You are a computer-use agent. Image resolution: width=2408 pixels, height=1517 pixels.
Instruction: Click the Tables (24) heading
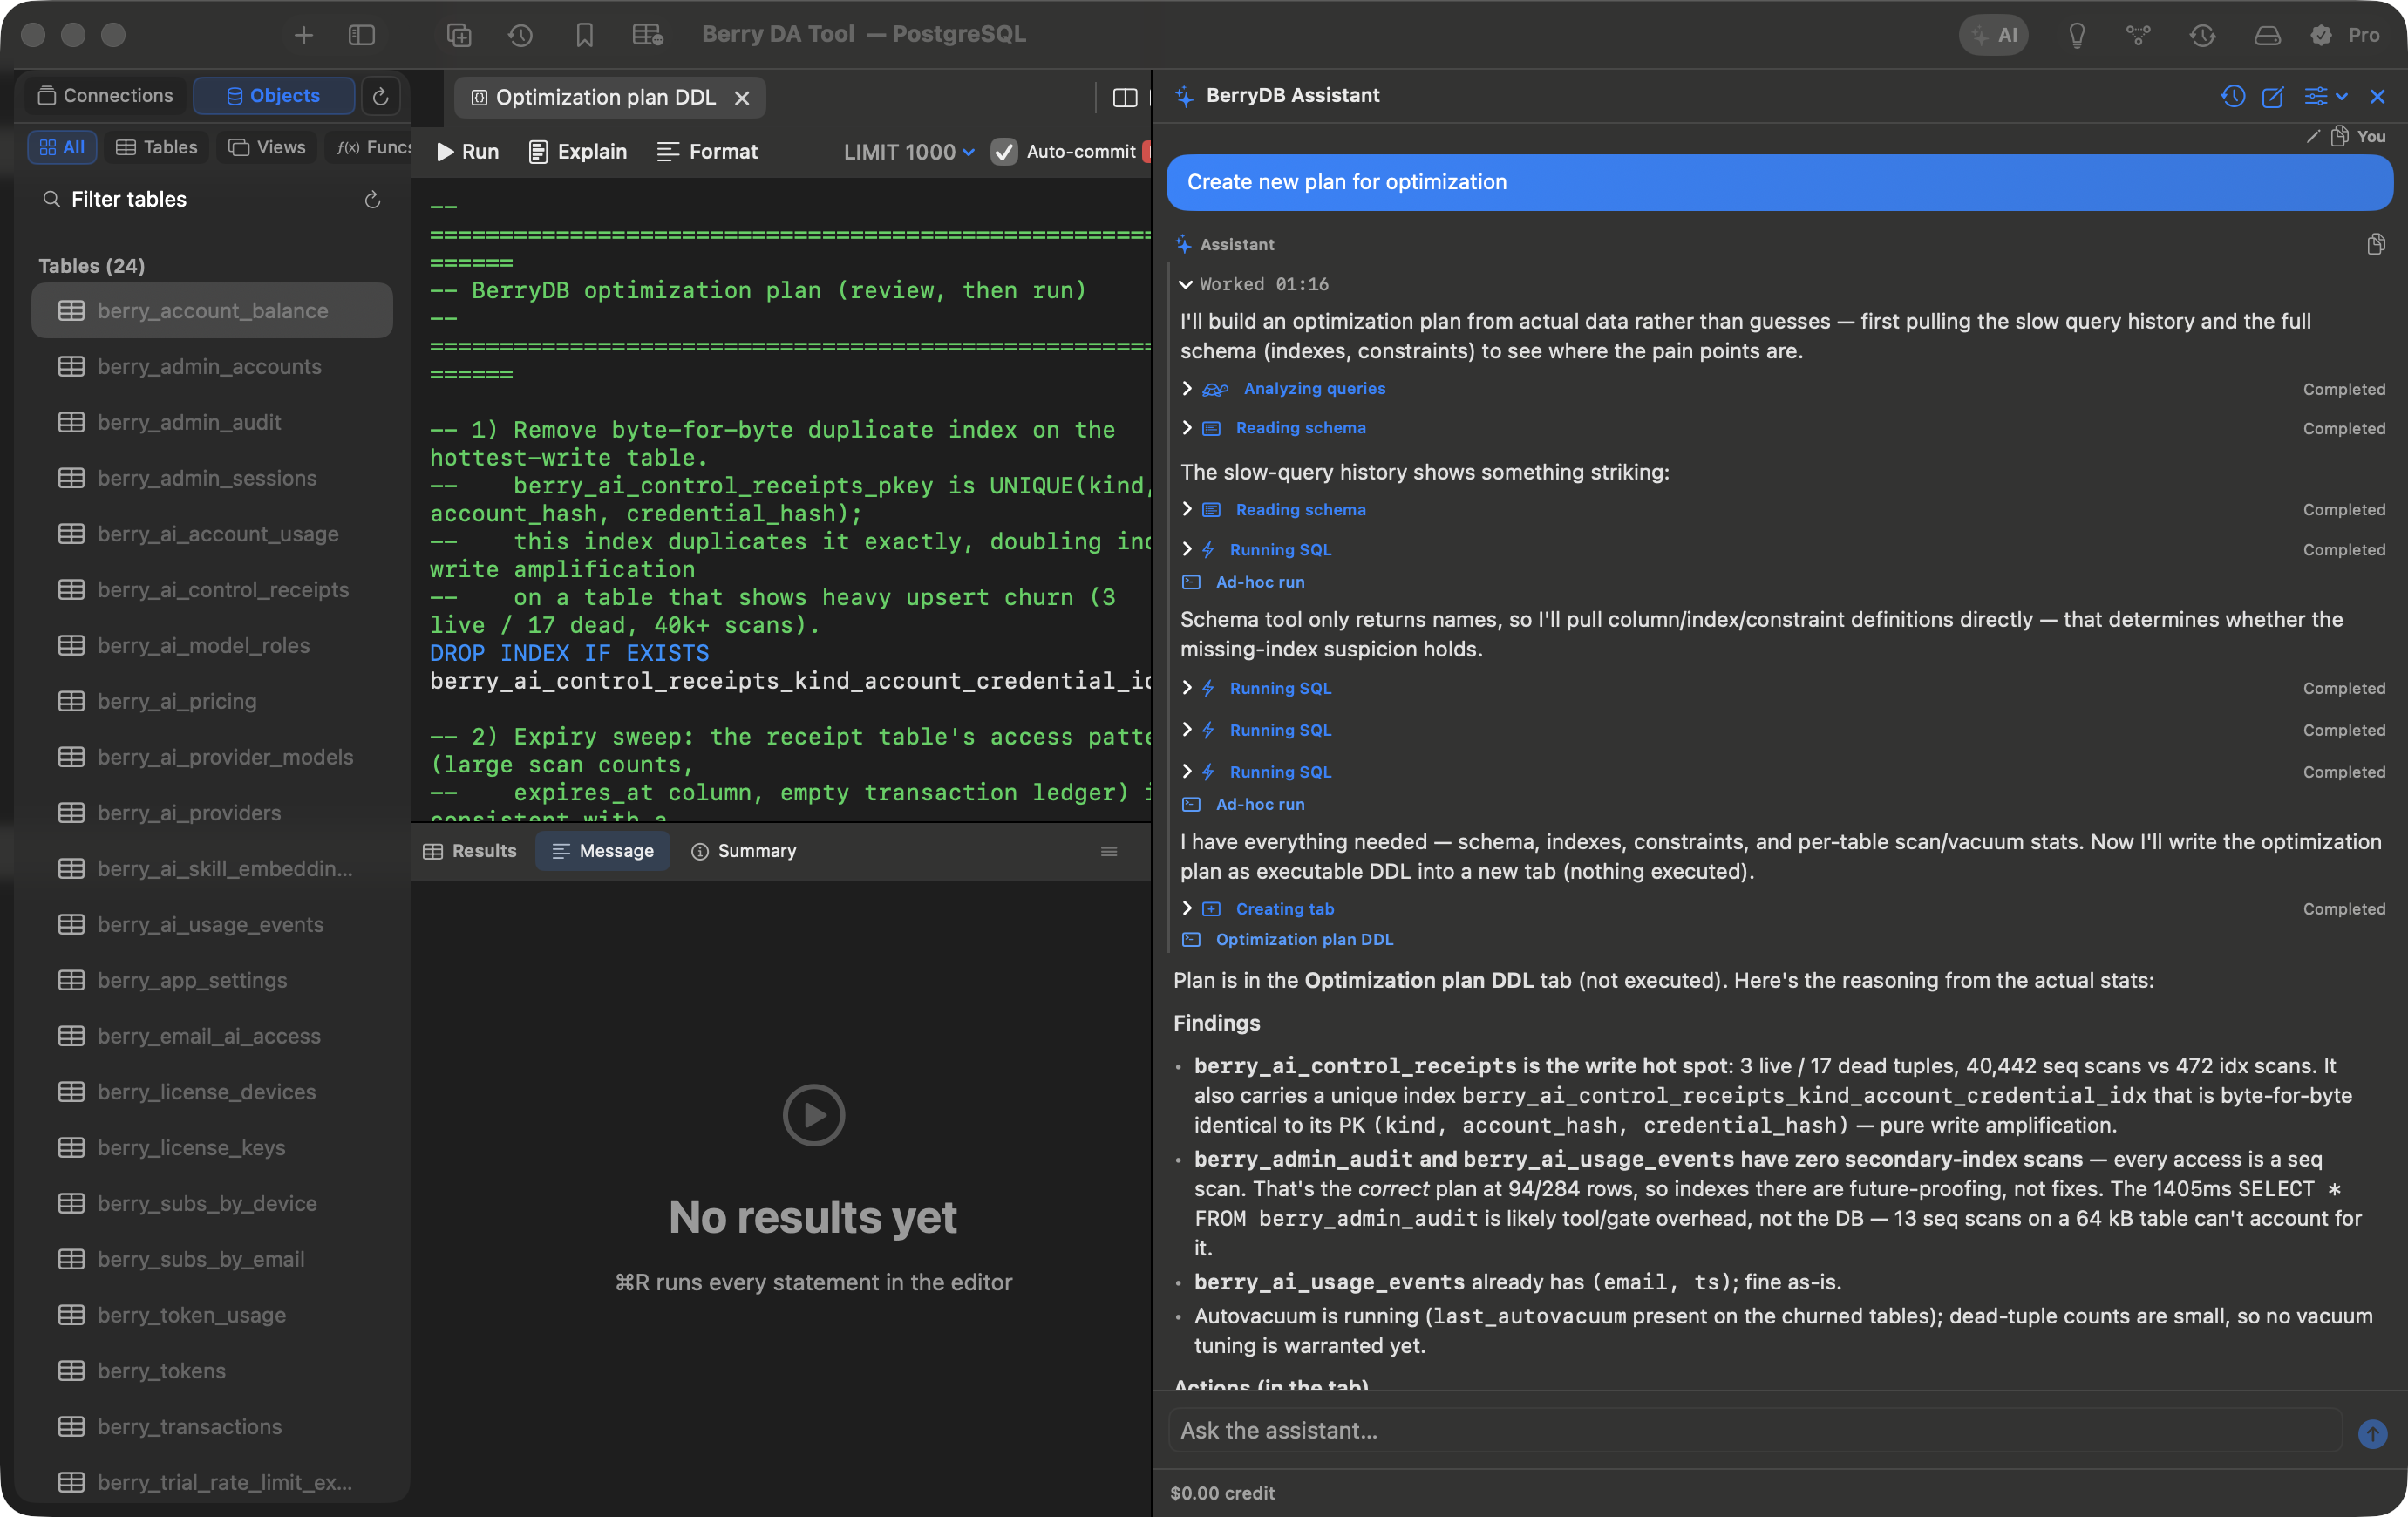92,266
